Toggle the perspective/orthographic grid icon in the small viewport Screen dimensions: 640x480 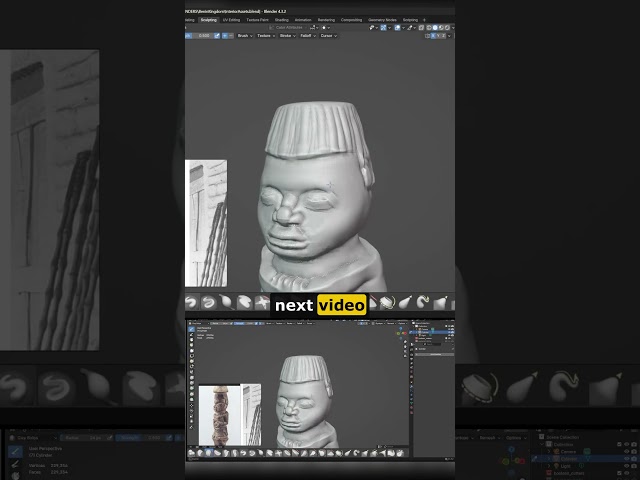click(x=405, y=356)
